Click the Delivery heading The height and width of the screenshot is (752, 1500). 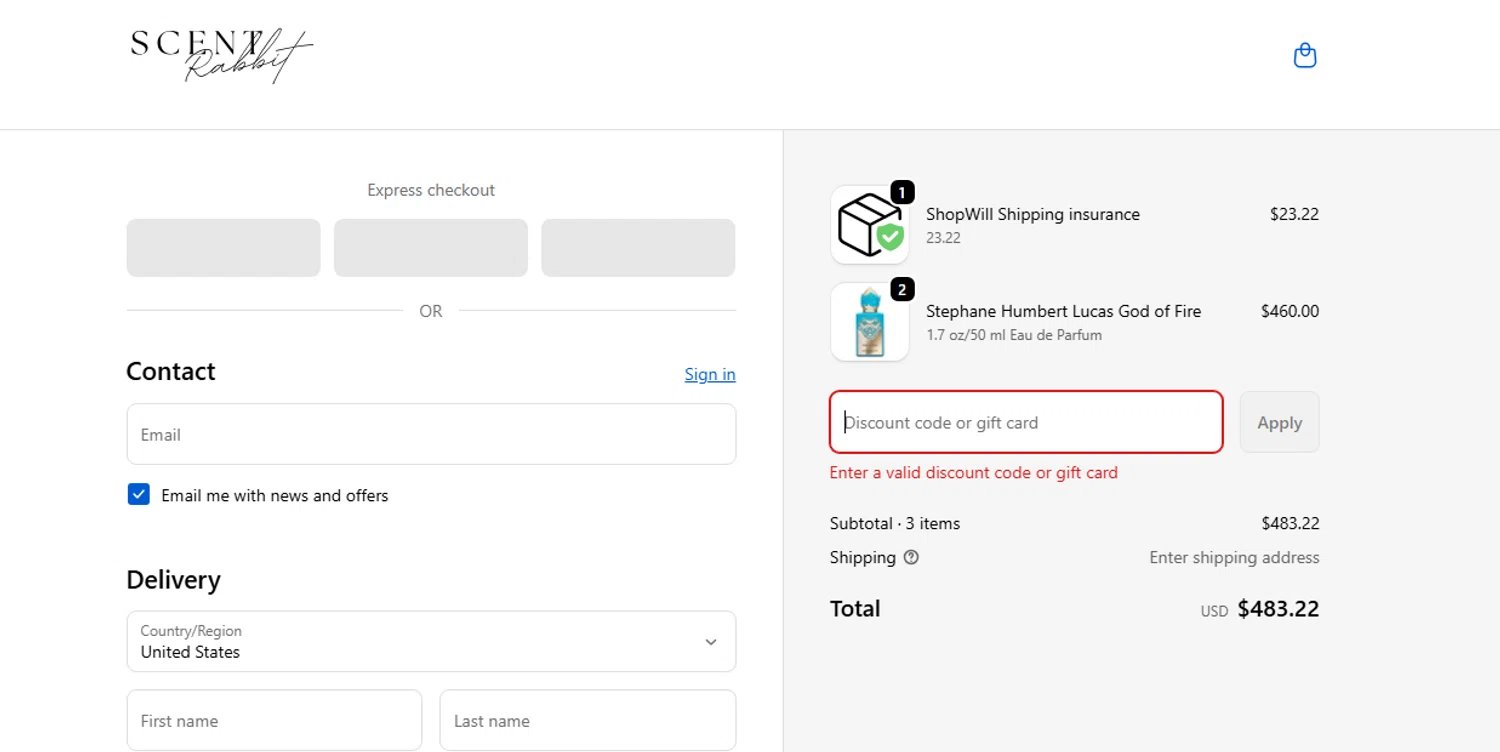173,580
